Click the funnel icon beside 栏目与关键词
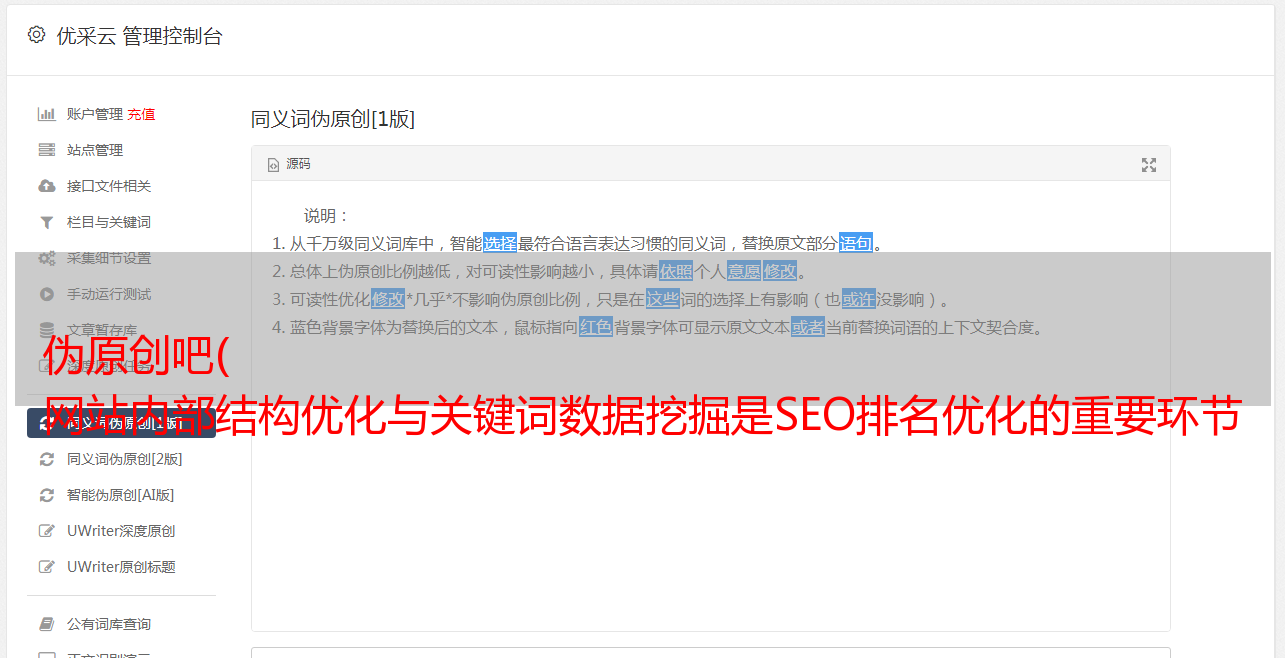Viewport: 1285px width, 658px height. click(46, 222)
